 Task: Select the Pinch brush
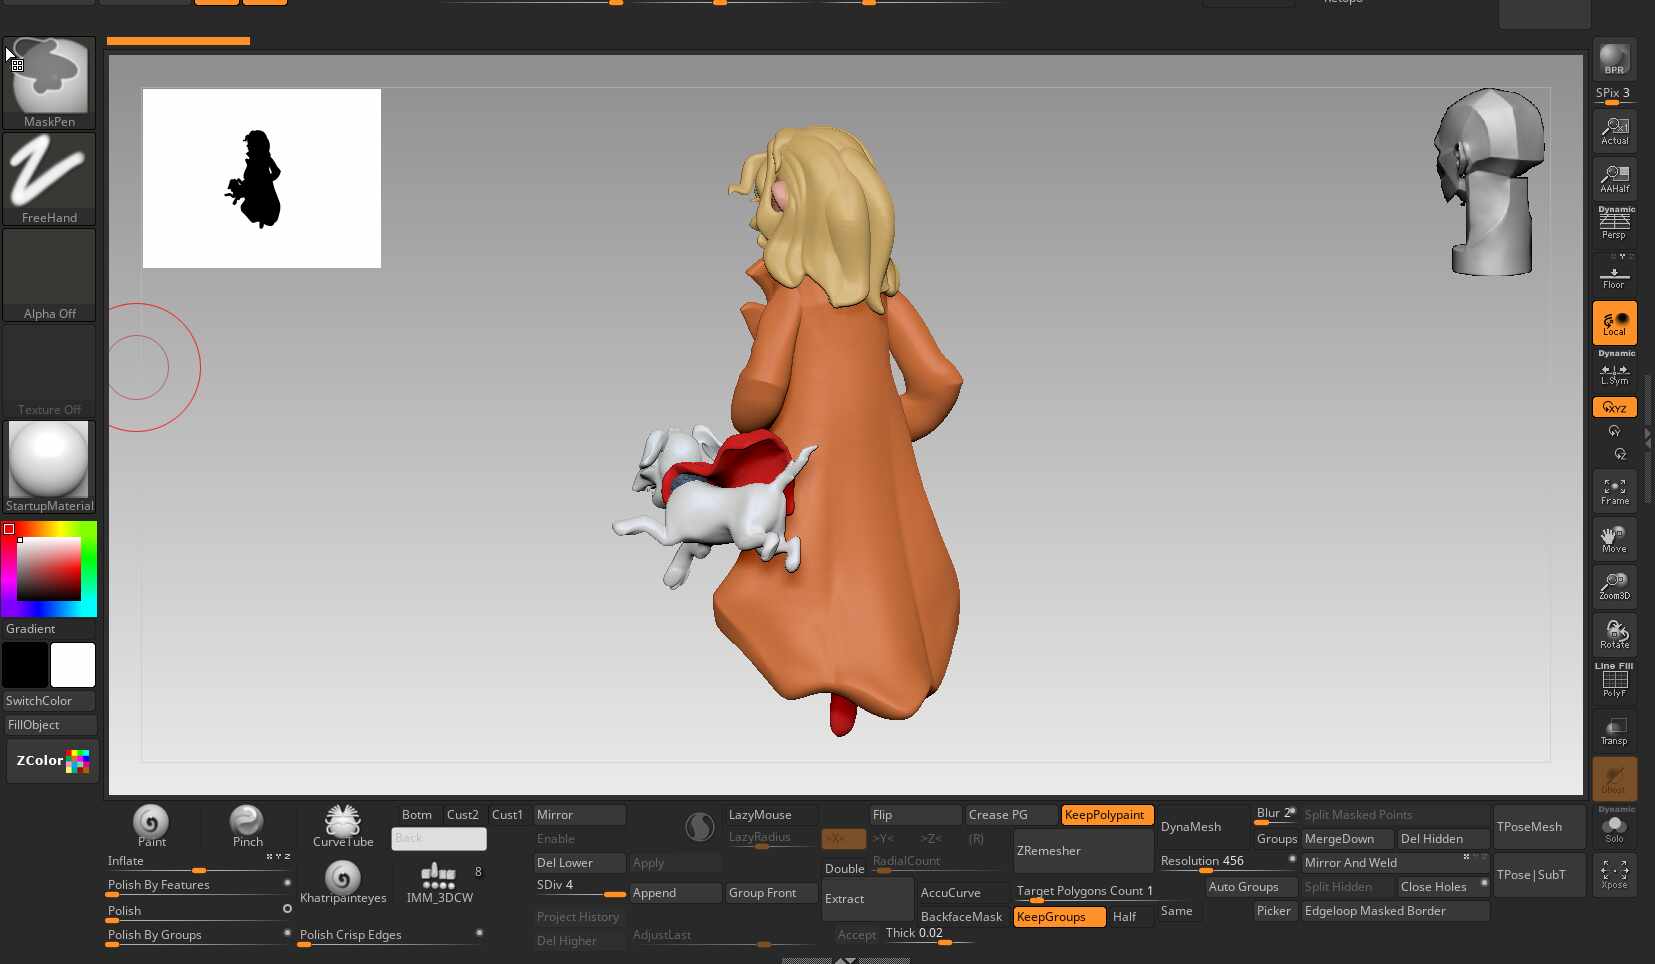(x=247, y=824)
